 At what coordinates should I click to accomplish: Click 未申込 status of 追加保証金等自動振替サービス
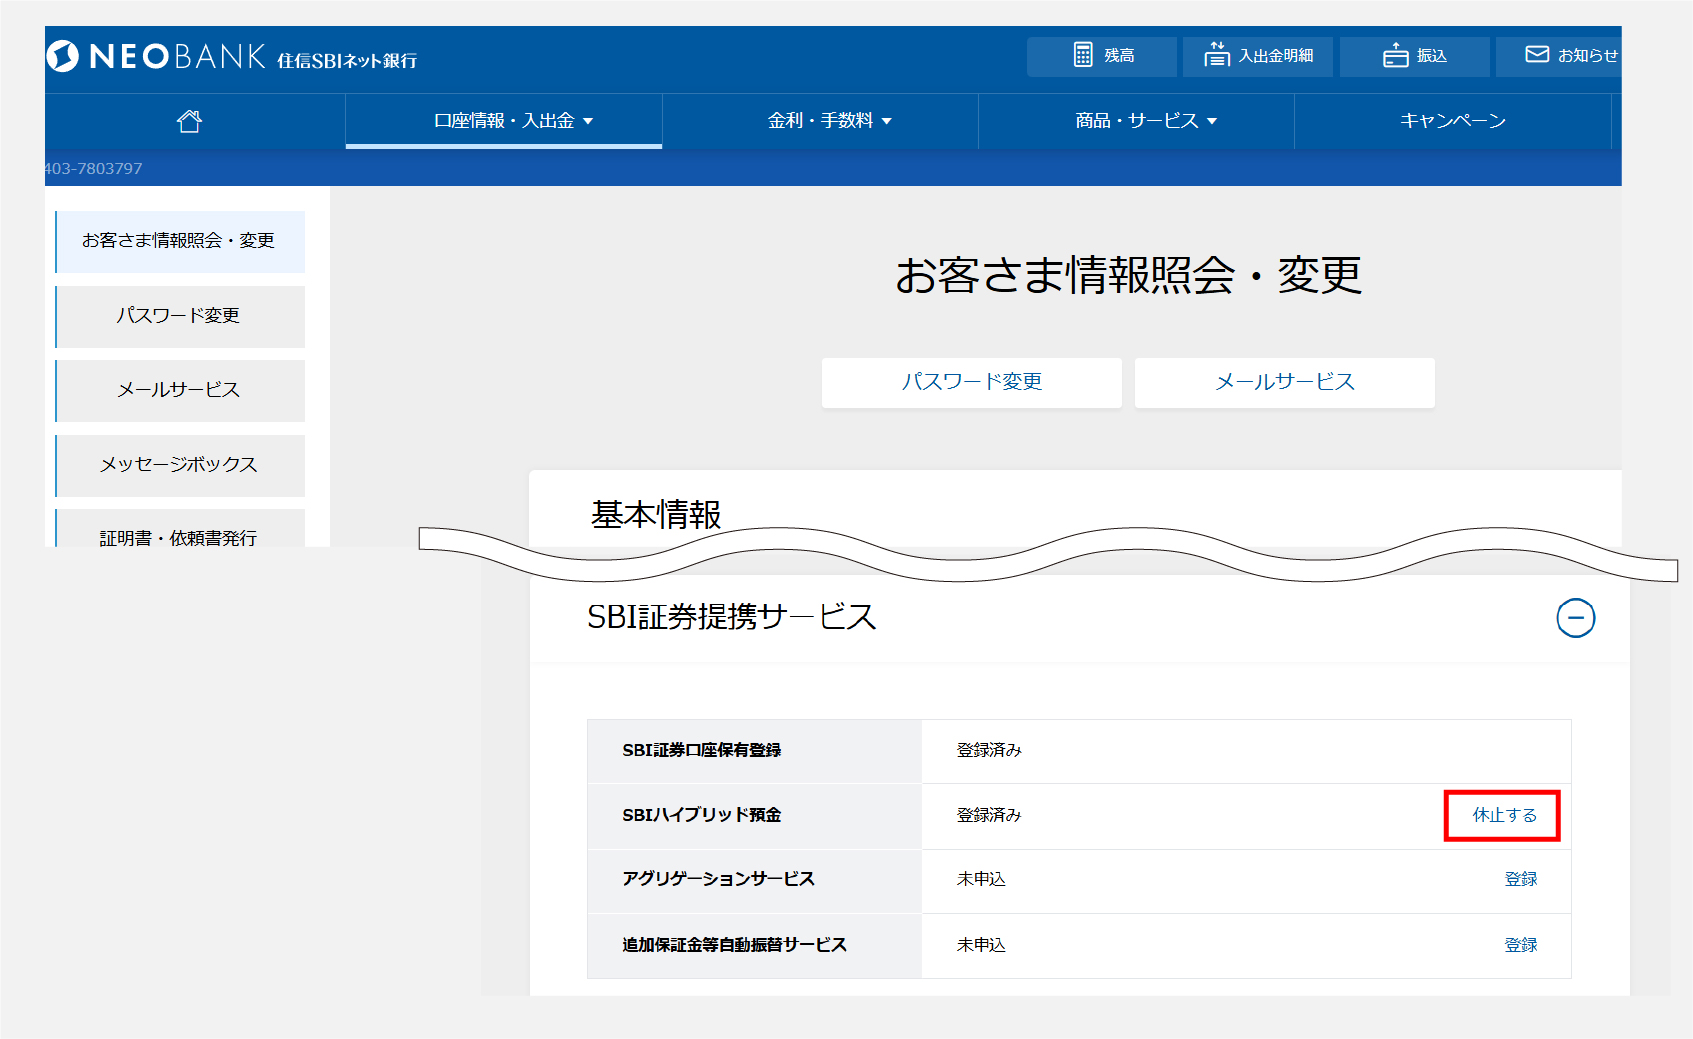[x=981, y=945]
